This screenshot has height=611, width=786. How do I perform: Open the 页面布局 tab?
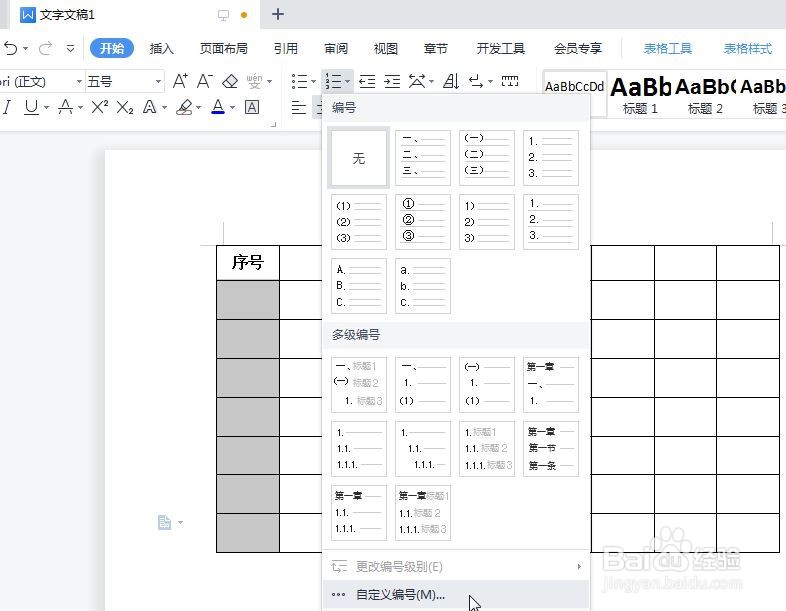[x=224, y=49]
